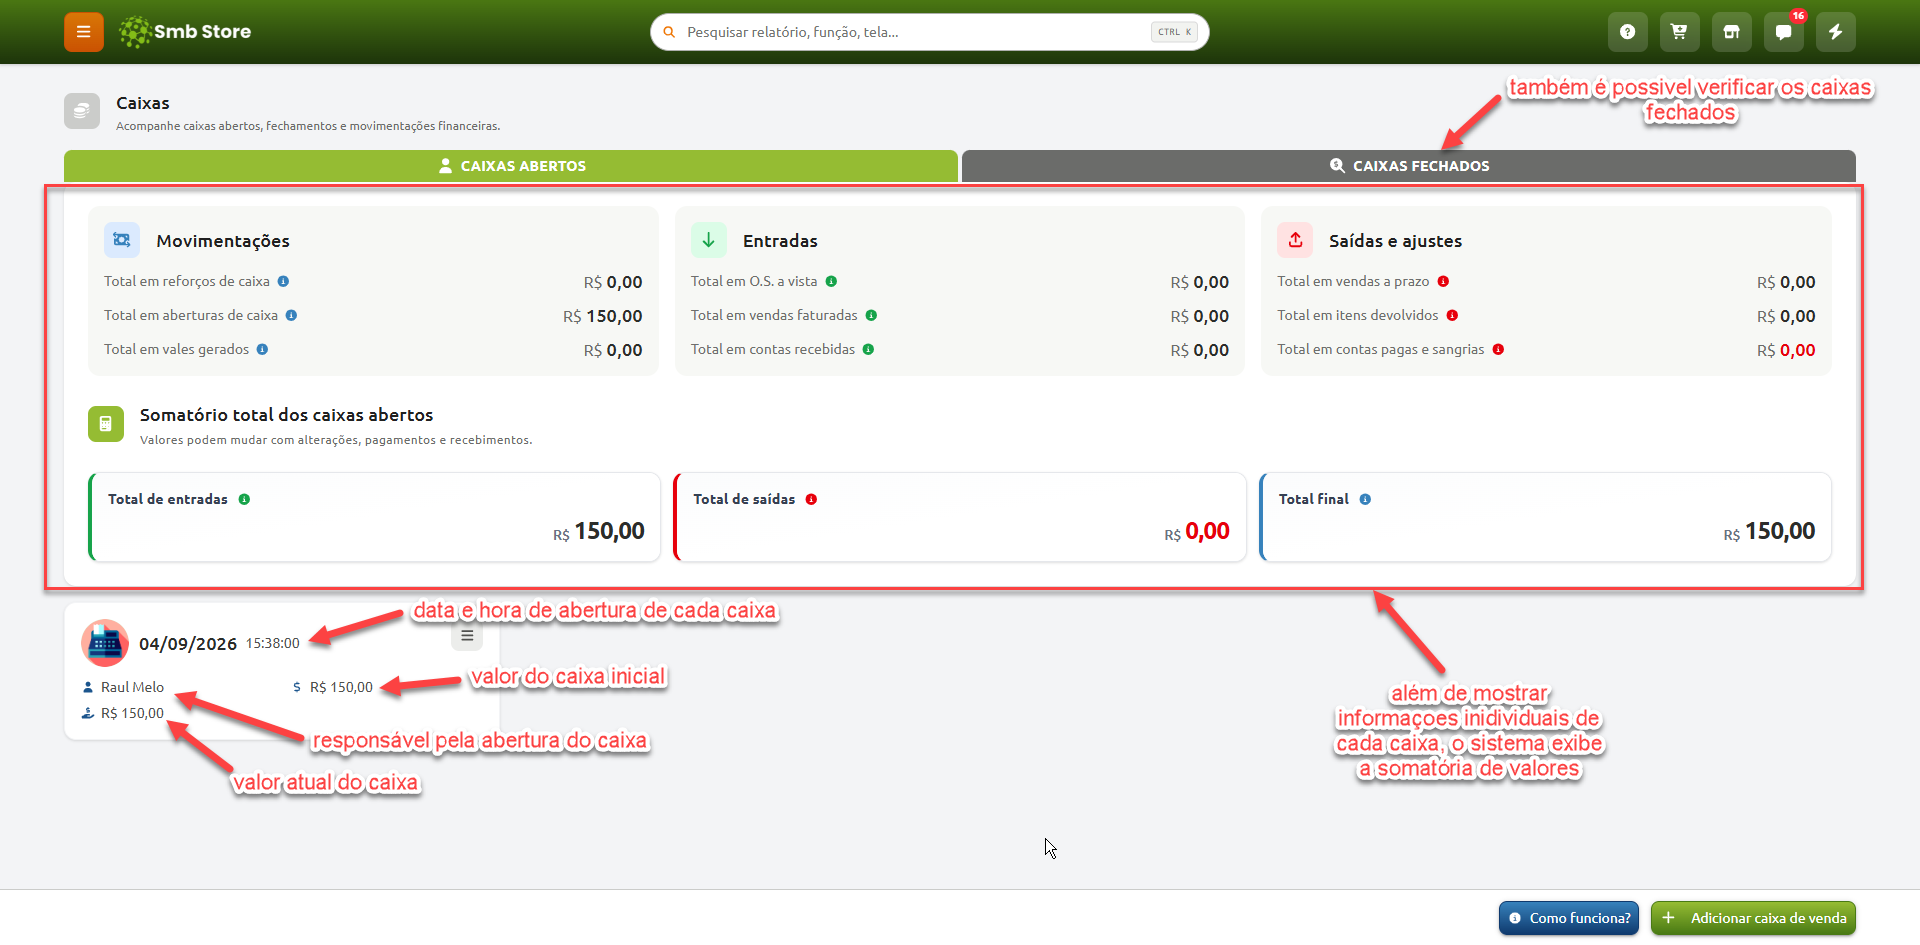Show info for Total em vendas faturadas
1920x945 pixels.
[x=871, y=316]
